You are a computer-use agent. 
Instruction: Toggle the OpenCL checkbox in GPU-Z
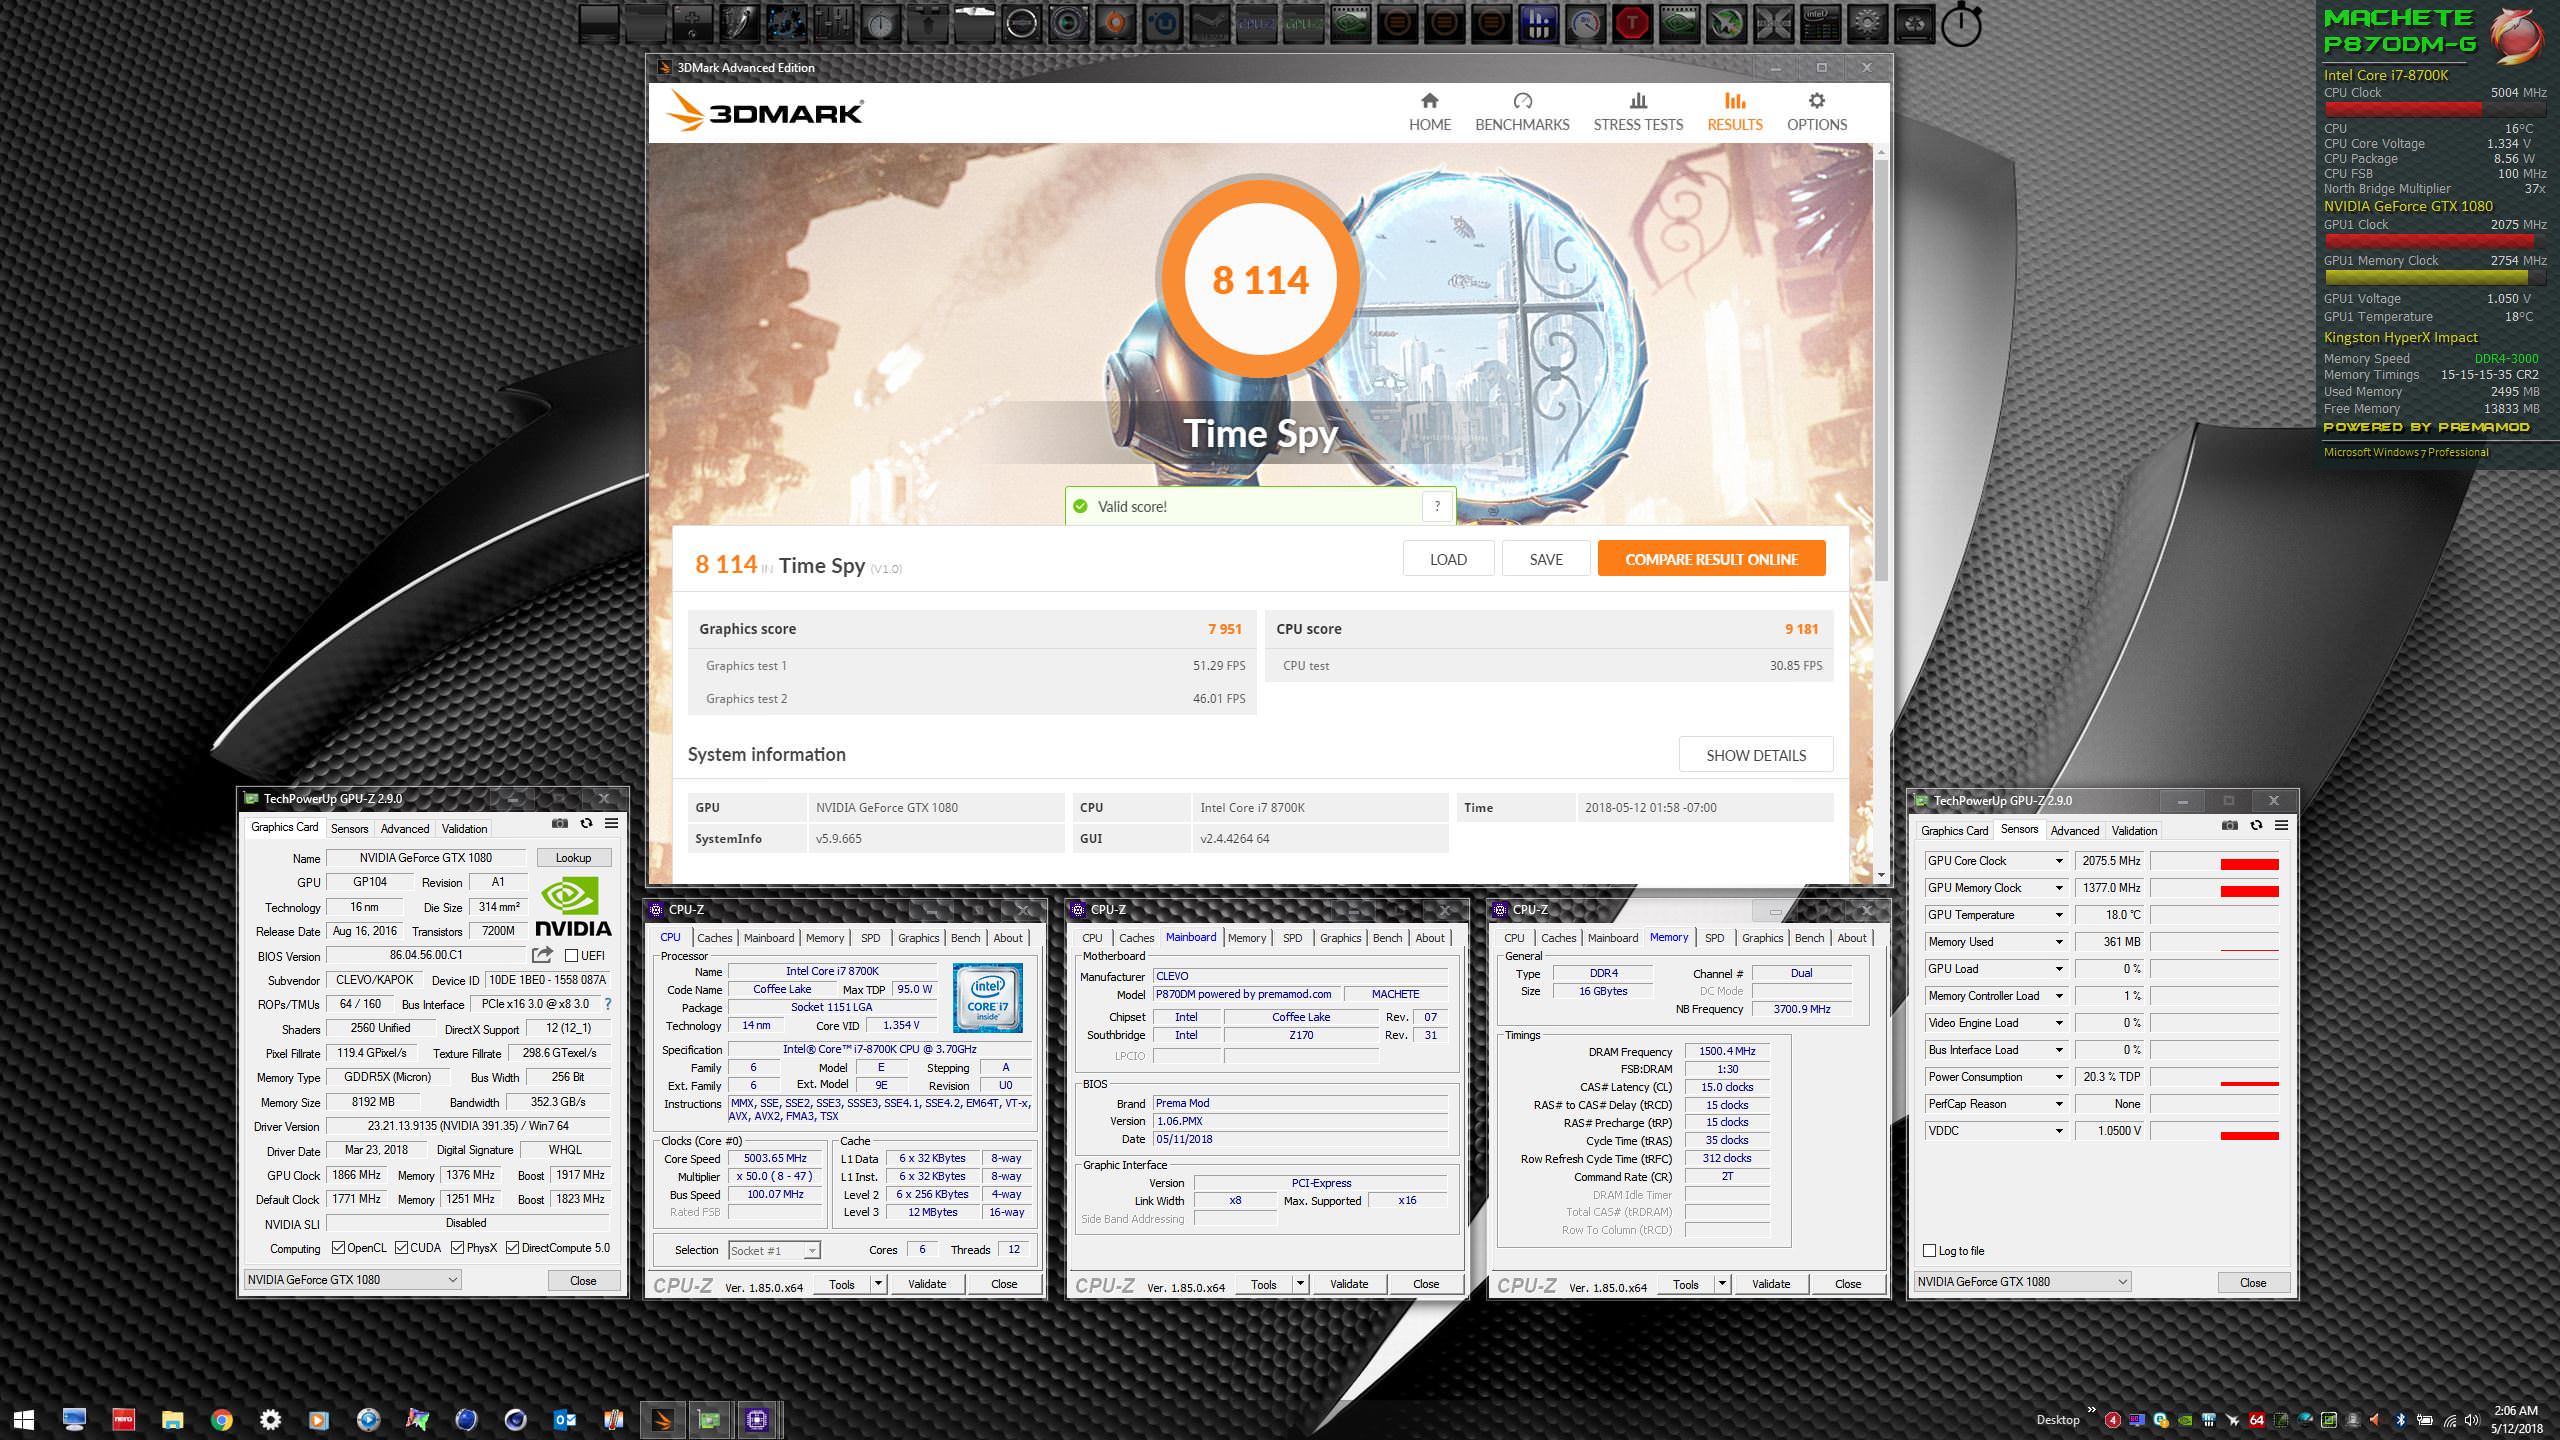pos(339,1248)
